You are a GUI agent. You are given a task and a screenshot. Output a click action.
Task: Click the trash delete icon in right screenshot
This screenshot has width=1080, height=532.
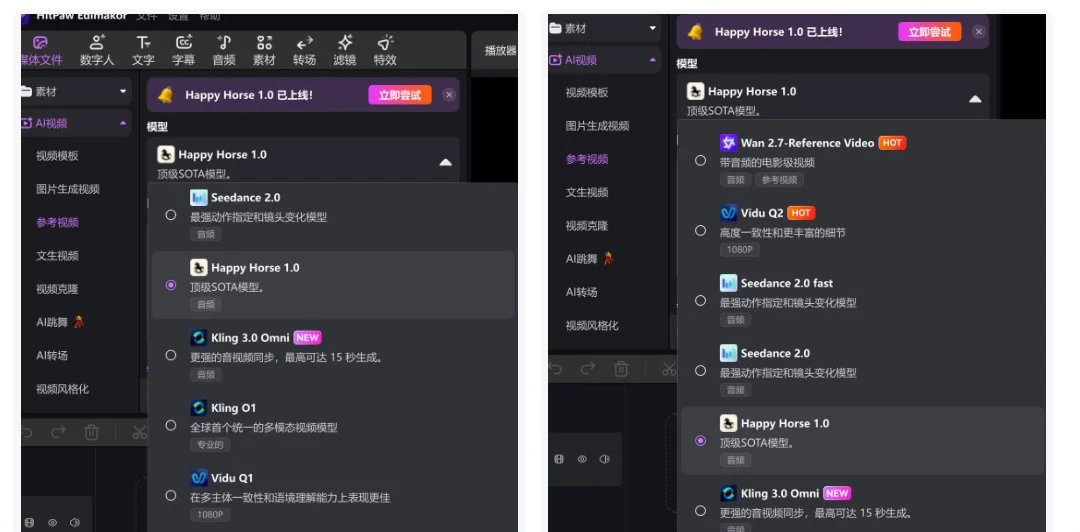(x=621, y=369)
